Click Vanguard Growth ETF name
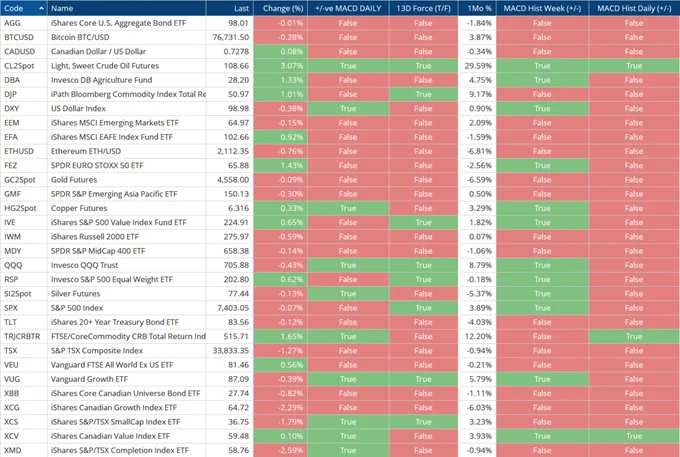The image size is (680, 457). [89, 379]
